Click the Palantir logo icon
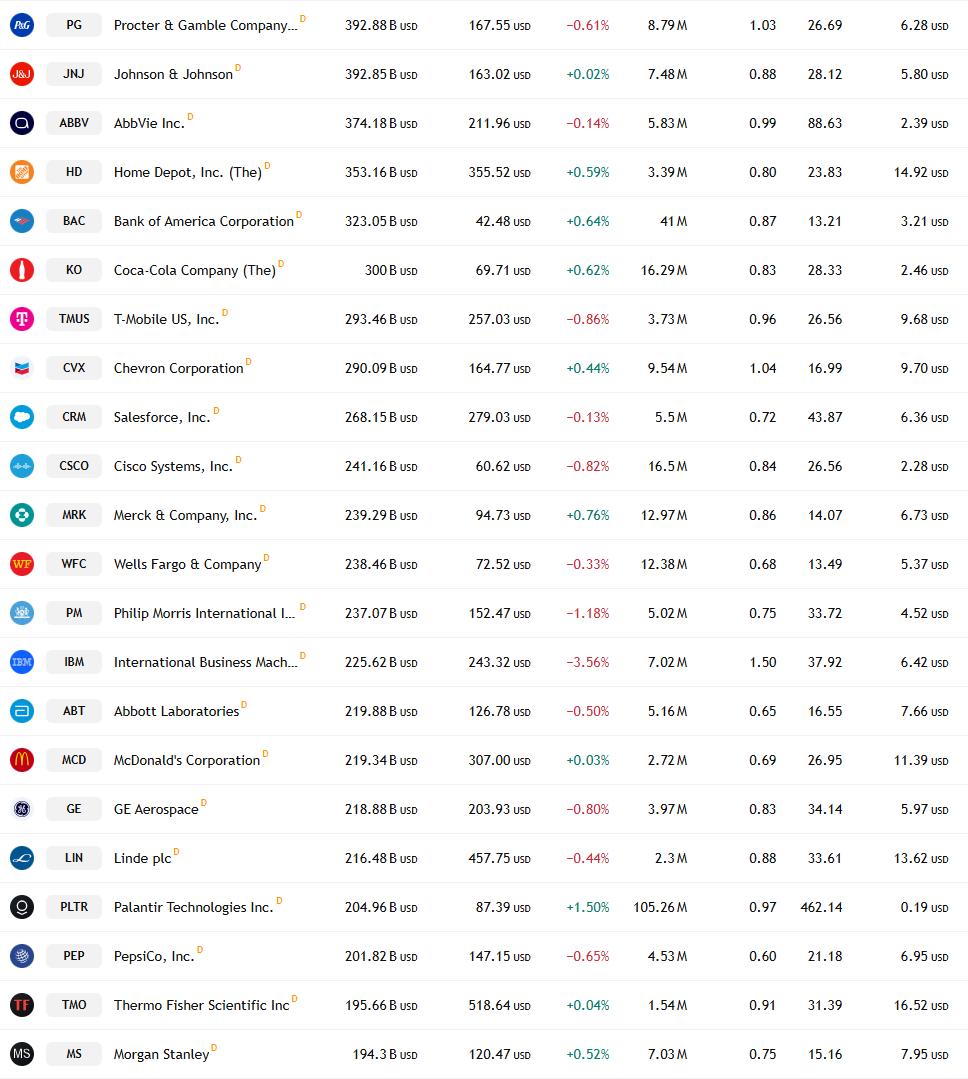This screenshot has height=1079, width=968. pos(22,907)
